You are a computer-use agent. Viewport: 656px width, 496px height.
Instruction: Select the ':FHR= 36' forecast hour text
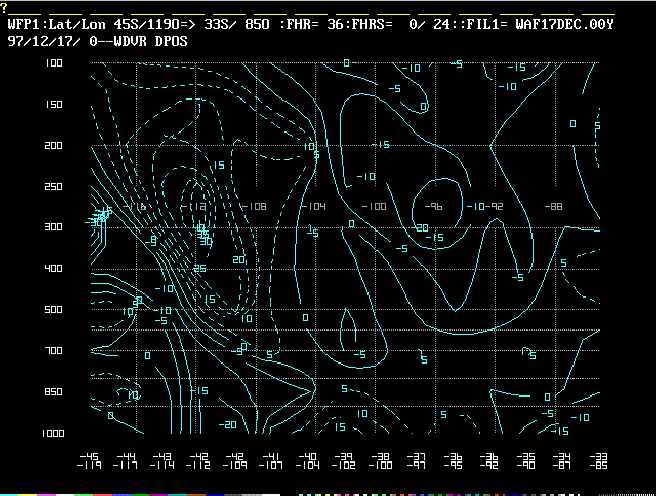coord(311,24)
